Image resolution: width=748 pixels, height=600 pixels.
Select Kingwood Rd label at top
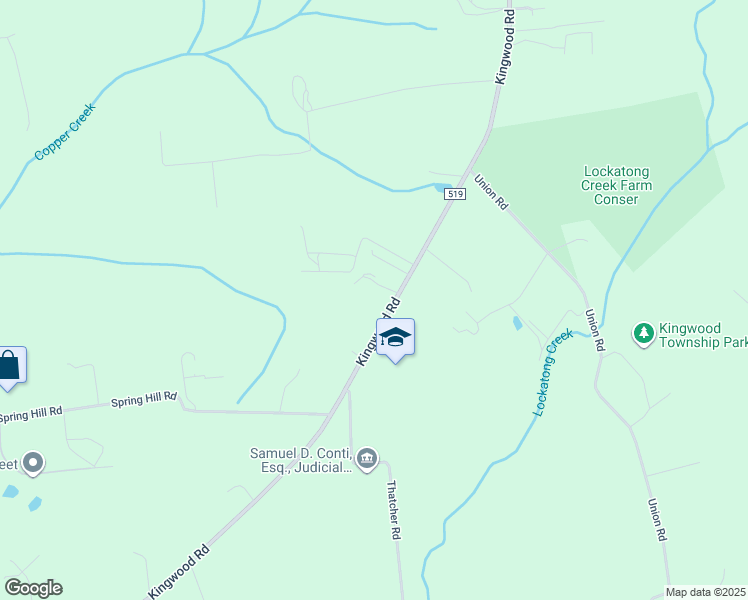(505, 47)
